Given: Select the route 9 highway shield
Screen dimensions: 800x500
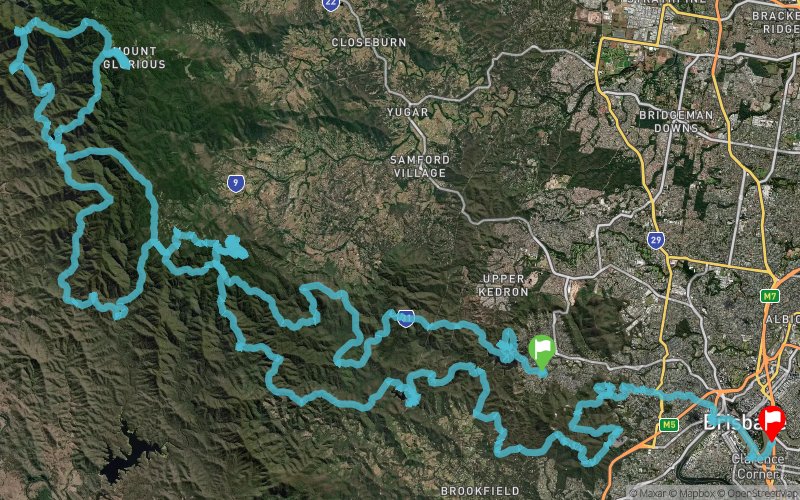Looking at the screenshot, I should tap(235, 183).
